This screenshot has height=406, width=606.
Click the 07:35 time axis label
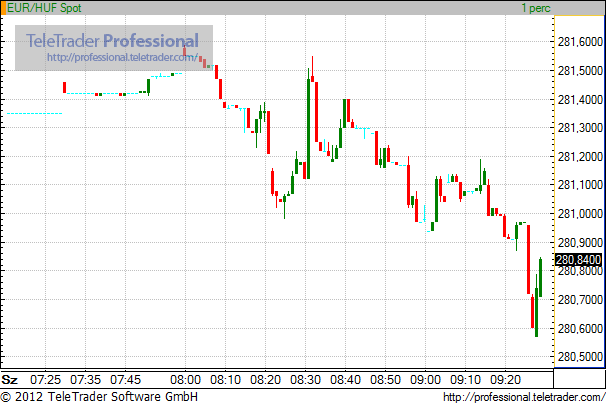pyautogui.click(x=85, y=380)
